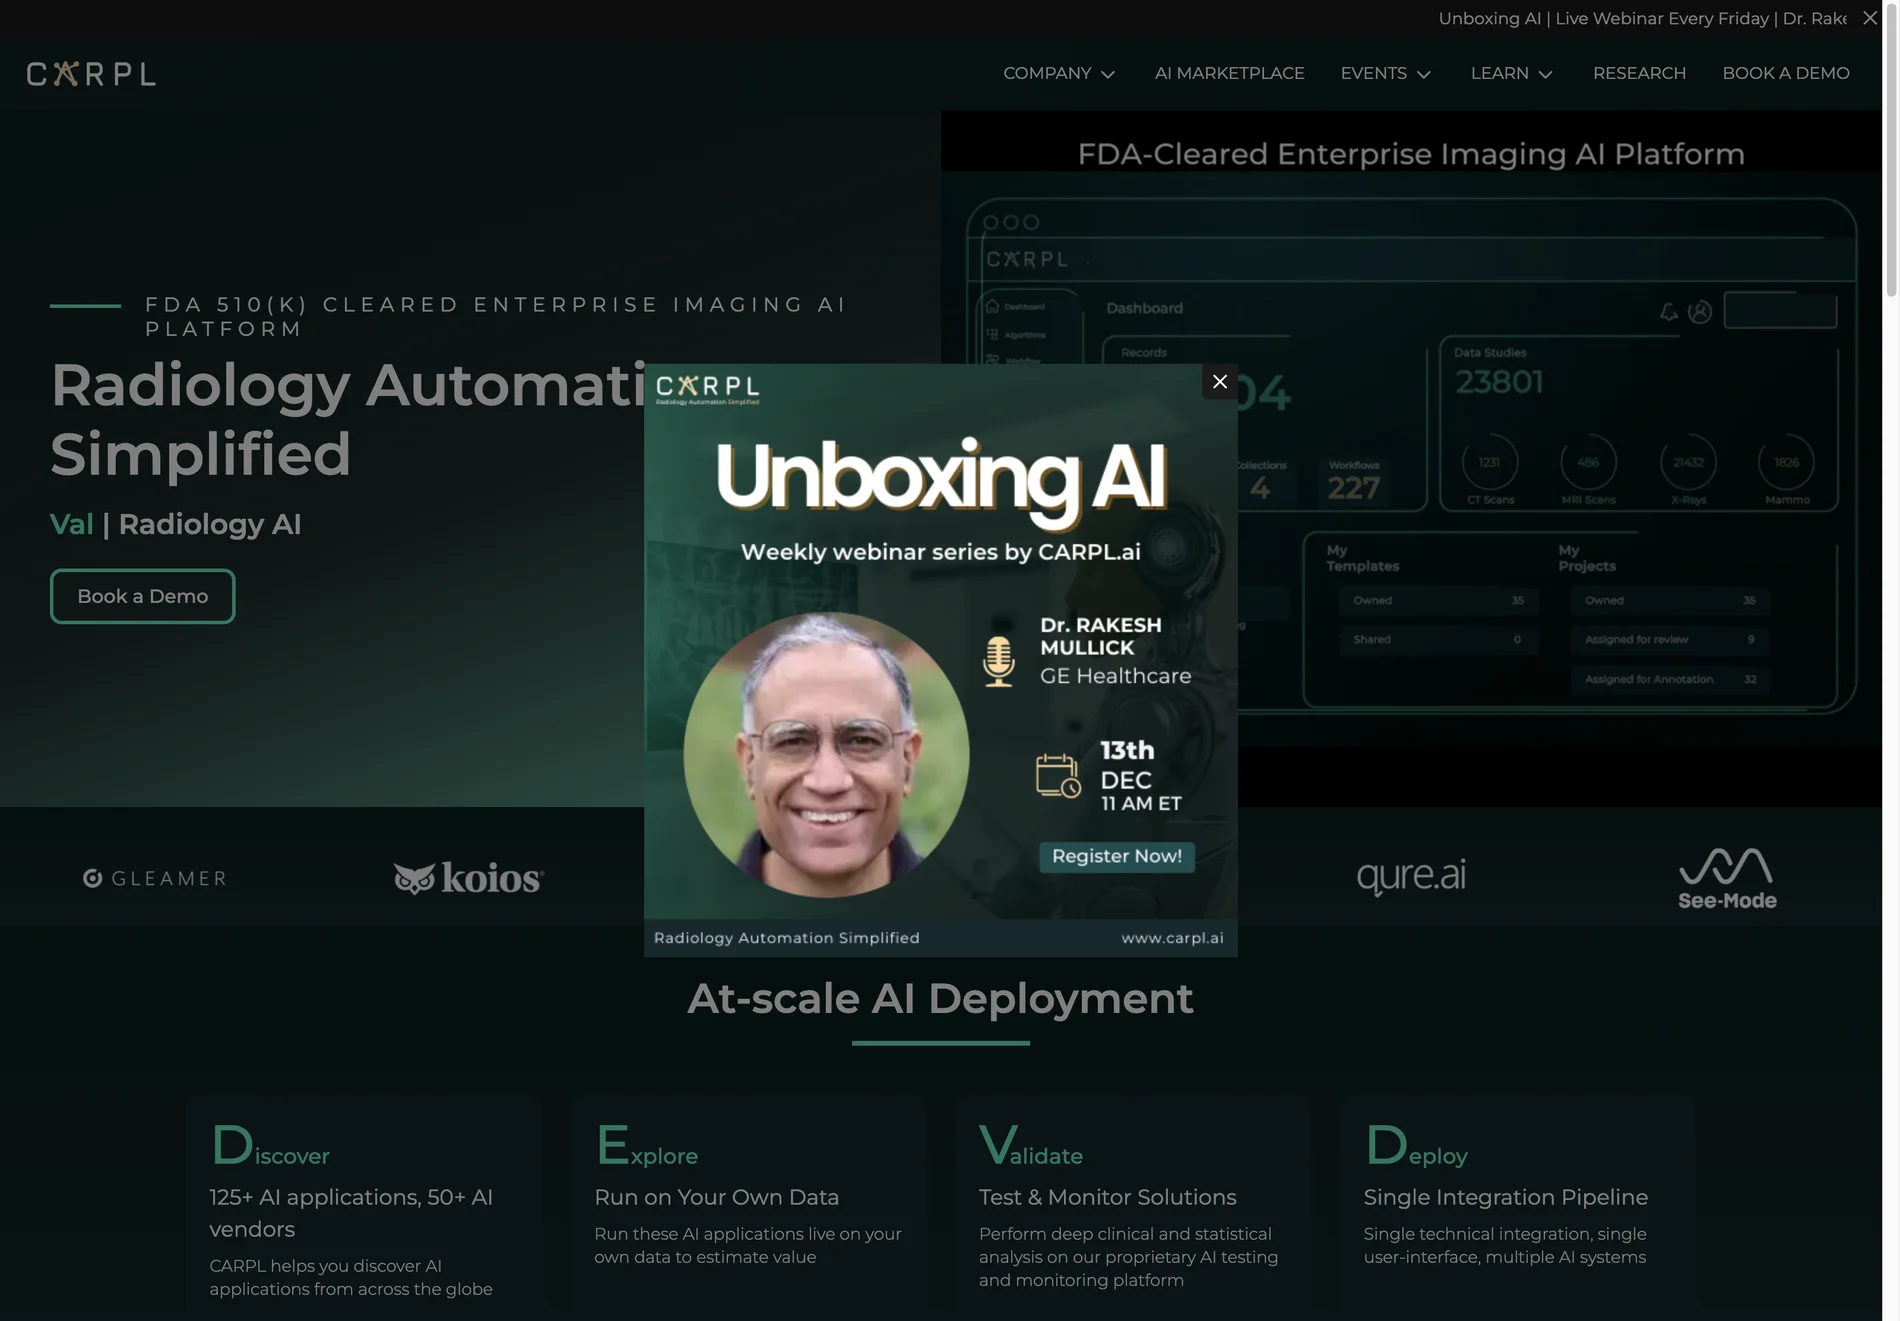Click the 'Val' green text in hero
The width and height of the screenshot is (1900, 1321).
click(71, 524)
